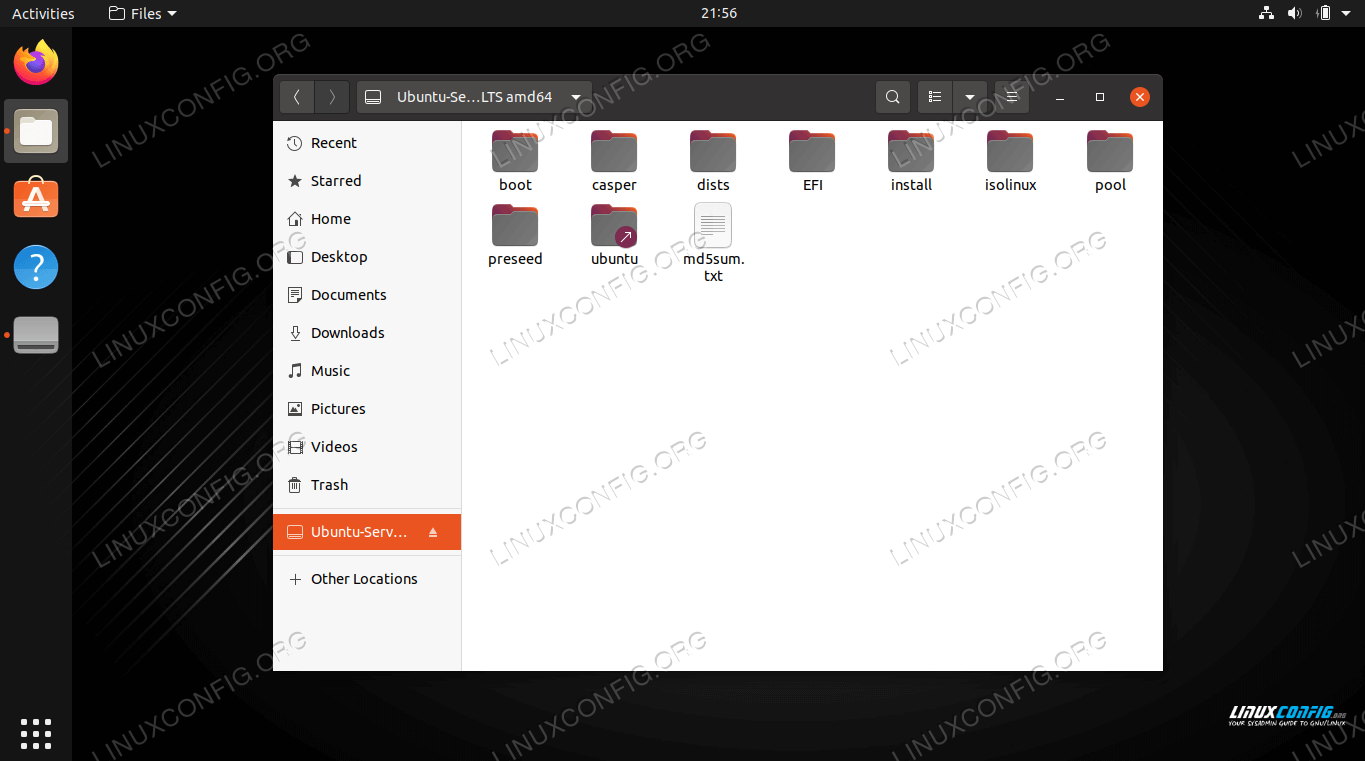Select the md5sum.txt file
This screenshot has width=1365, height=761.
pyautogui.click(x=713, y=242)
